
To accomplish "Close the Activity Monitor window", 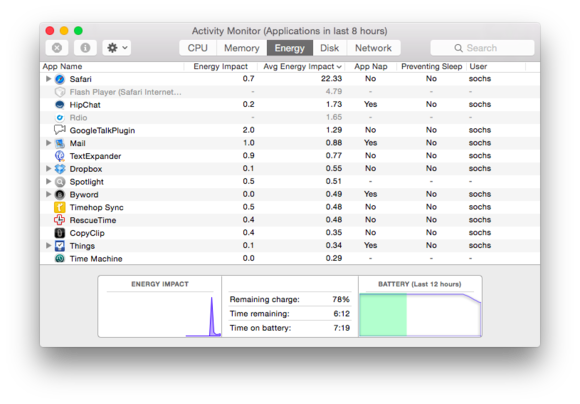I will point(50,31).
